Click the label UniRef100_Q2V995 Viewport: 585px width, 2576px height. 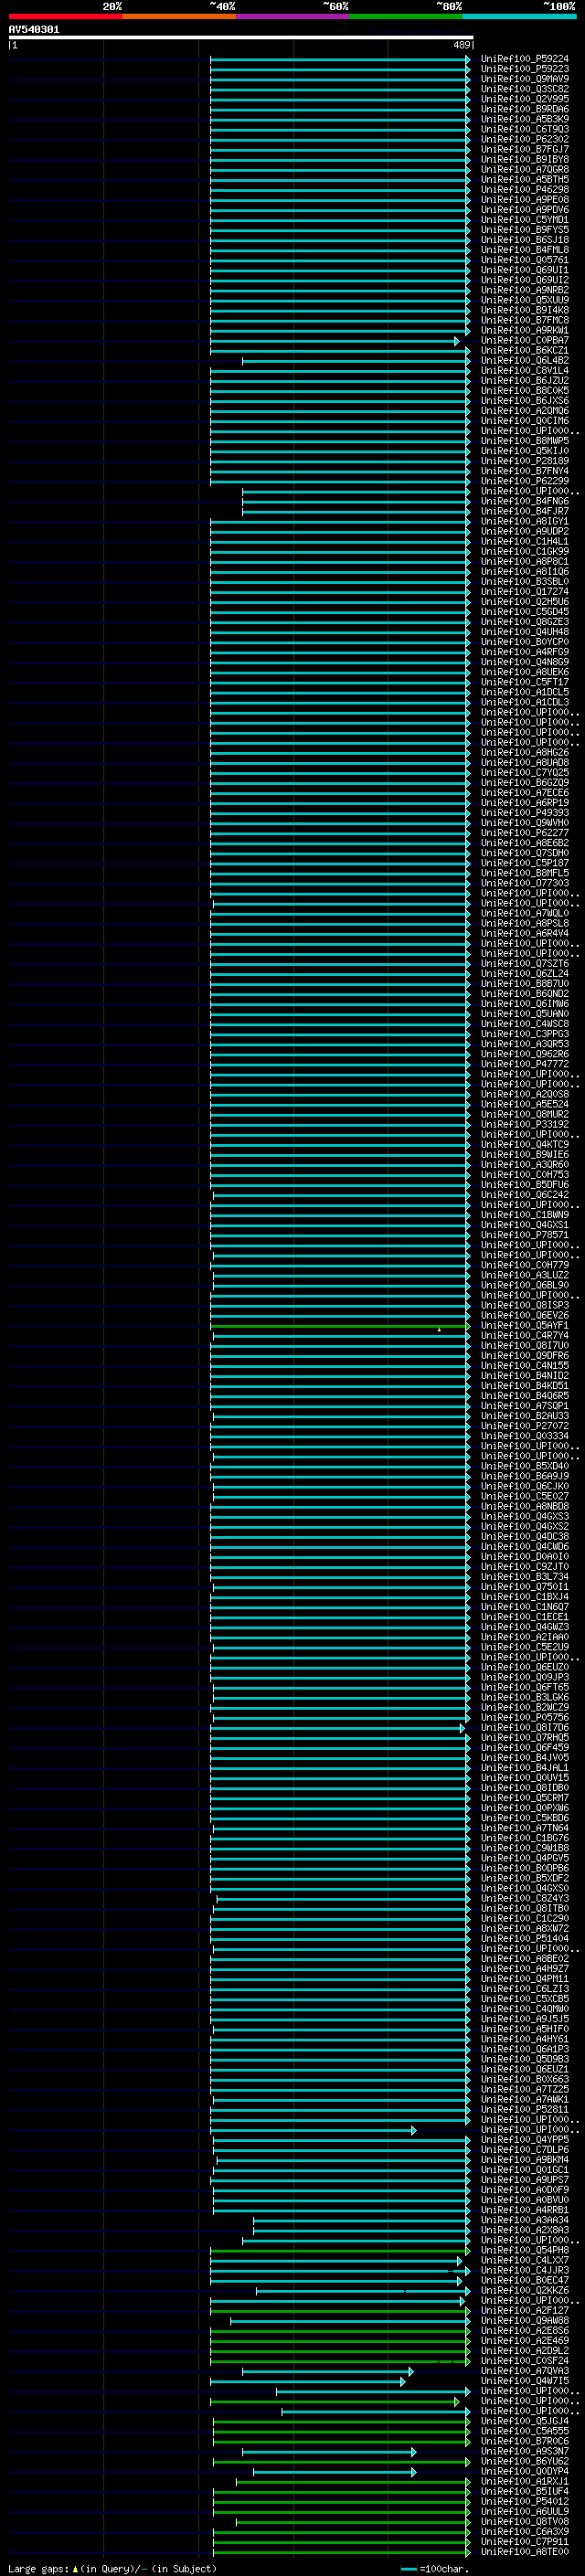click(524, 99)
